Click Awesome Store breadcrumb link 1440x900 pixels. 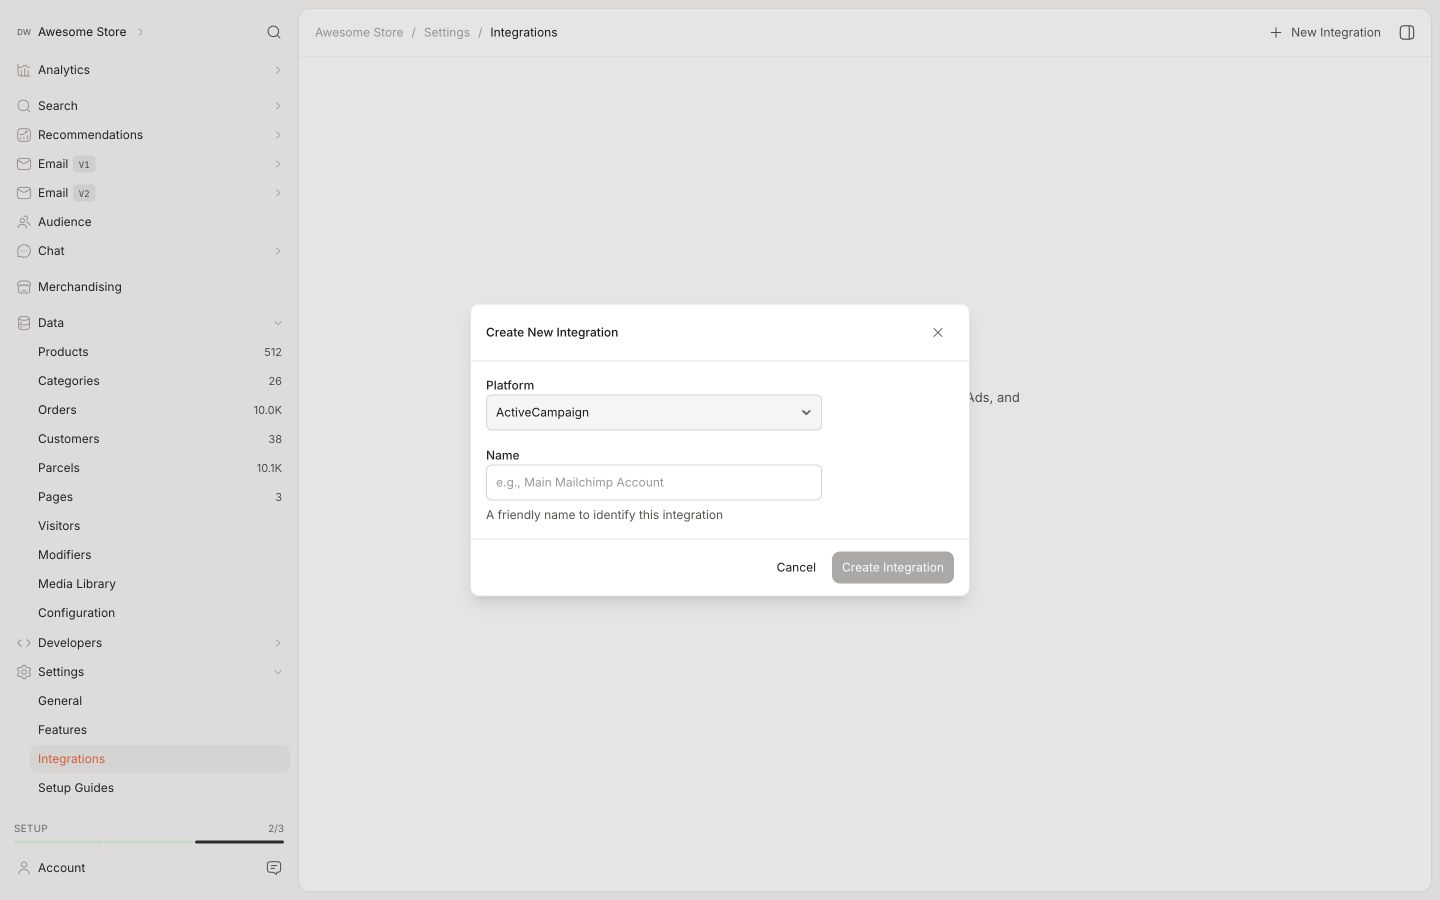coord(359,32)
